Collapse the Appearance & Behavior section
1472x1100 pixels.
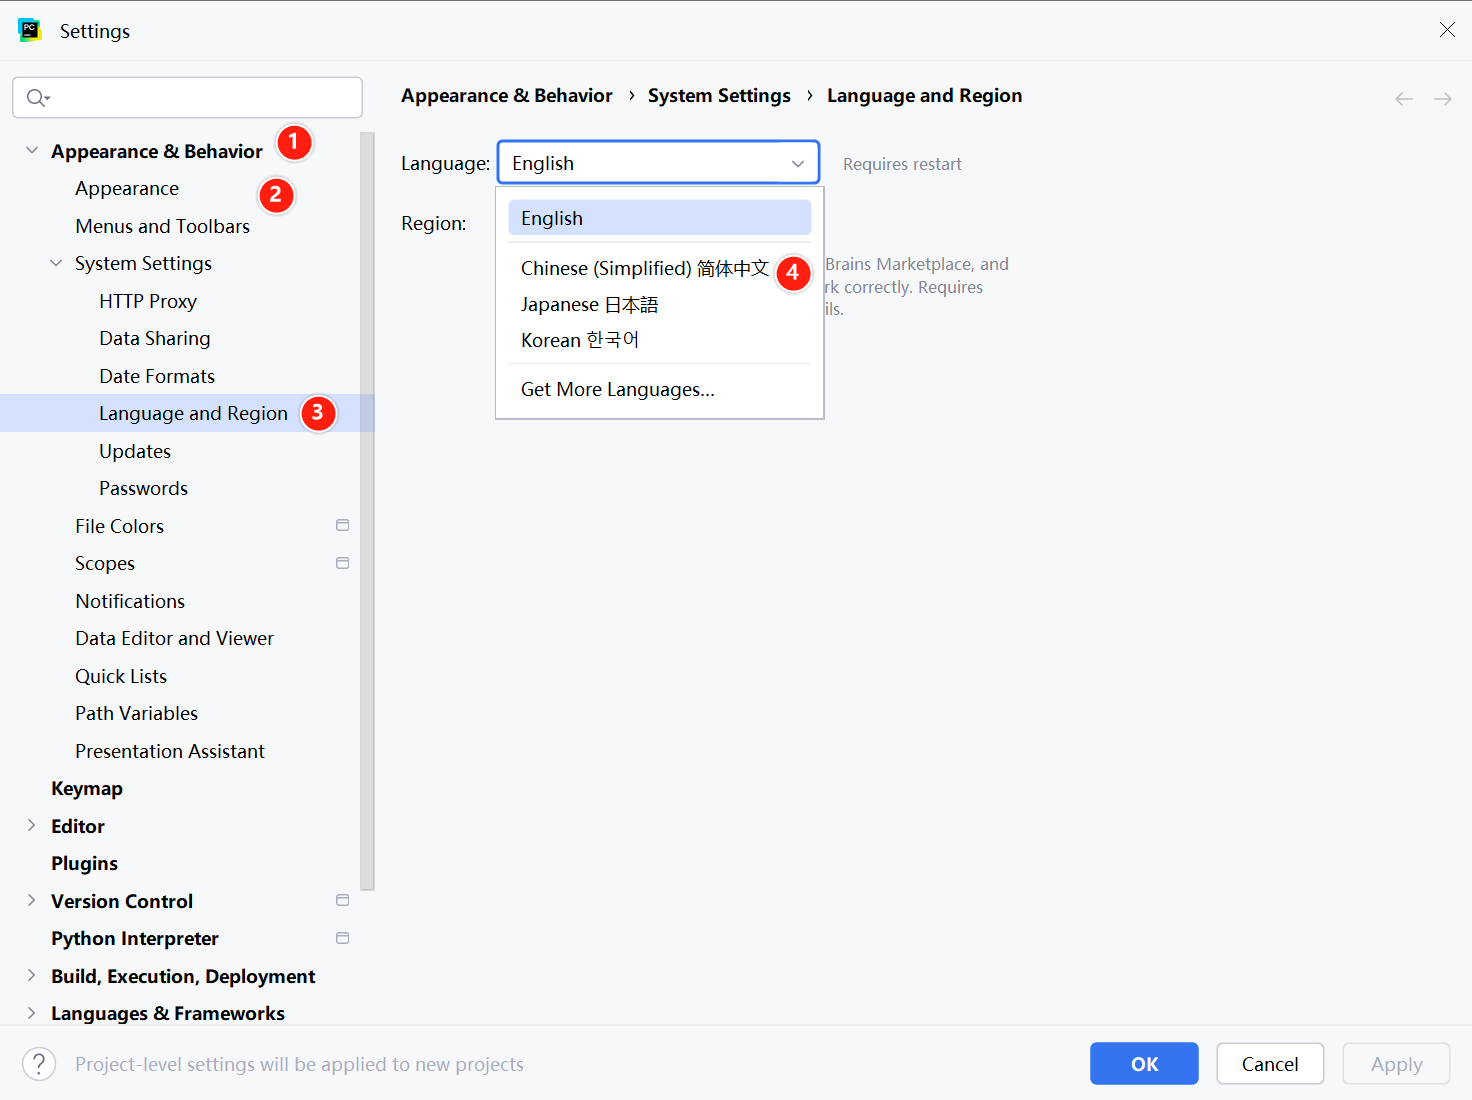coord(32,151)
